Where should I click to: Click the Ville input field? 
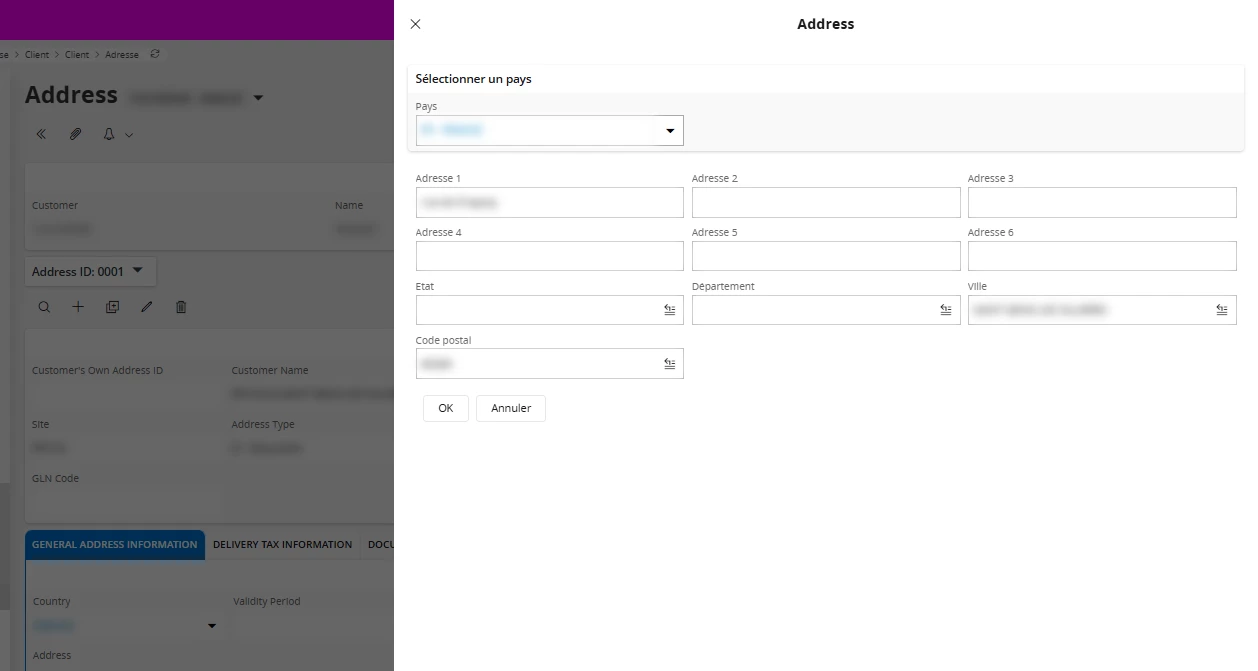click(x=1102, y=310)
